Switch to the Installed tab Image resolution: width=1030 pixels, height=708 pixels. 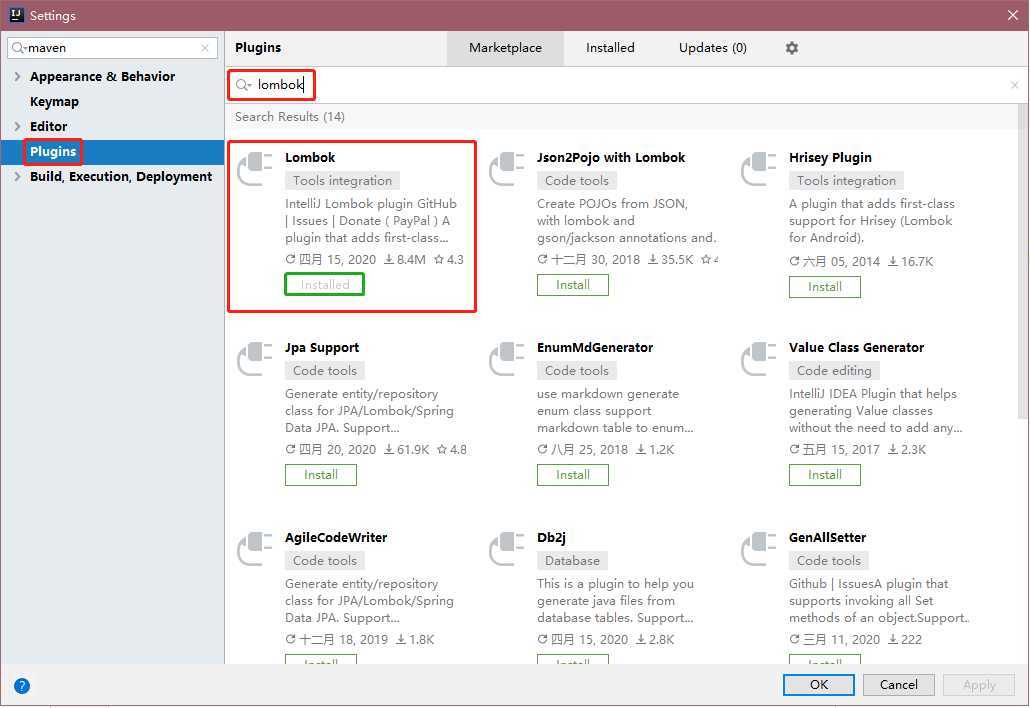(610, 48)
